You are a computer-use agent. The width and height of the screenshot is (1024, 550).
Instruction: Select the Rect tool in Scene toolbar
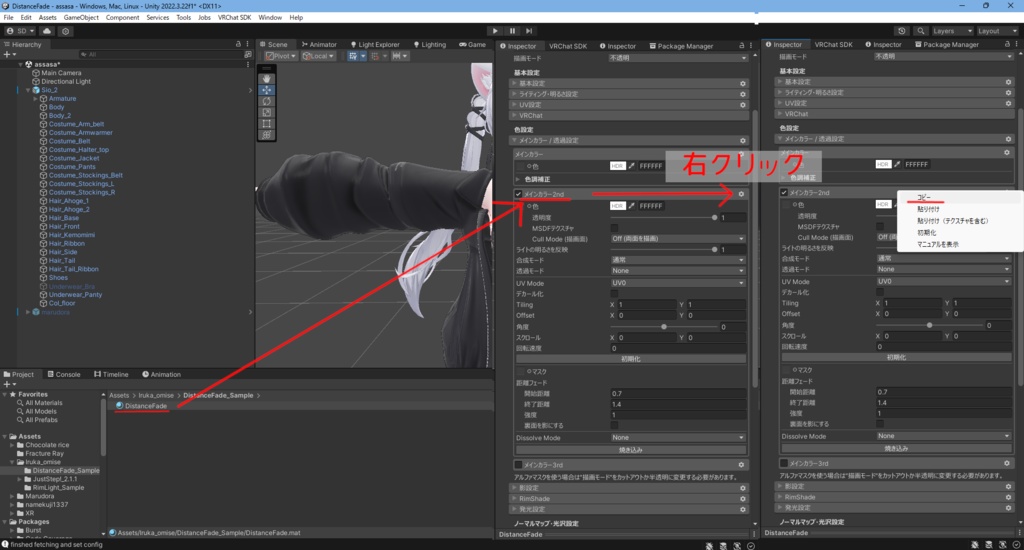(x=266, y=123)
